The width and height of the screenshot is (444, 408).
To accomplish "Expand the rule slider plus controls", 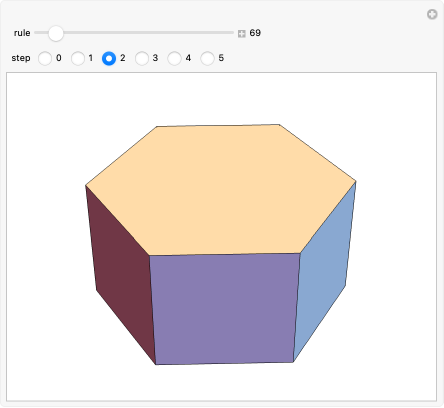I will (x=242, y=33).
